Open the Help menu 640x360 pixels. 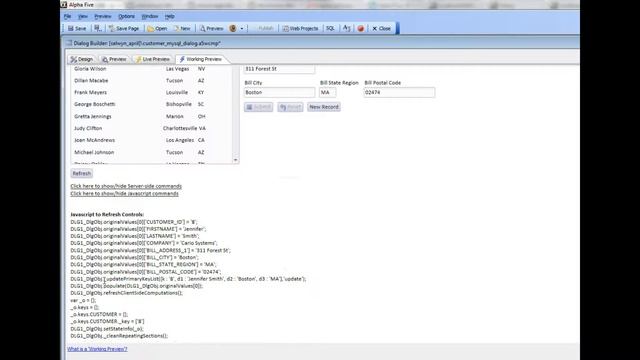170,16
